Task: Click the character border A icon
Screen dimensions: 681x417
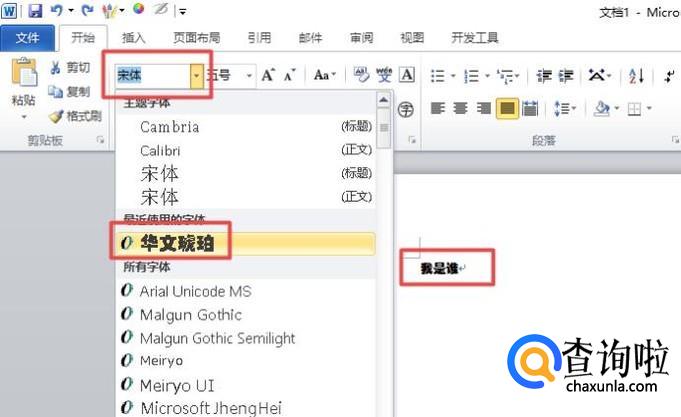Action: pos(407,75)
